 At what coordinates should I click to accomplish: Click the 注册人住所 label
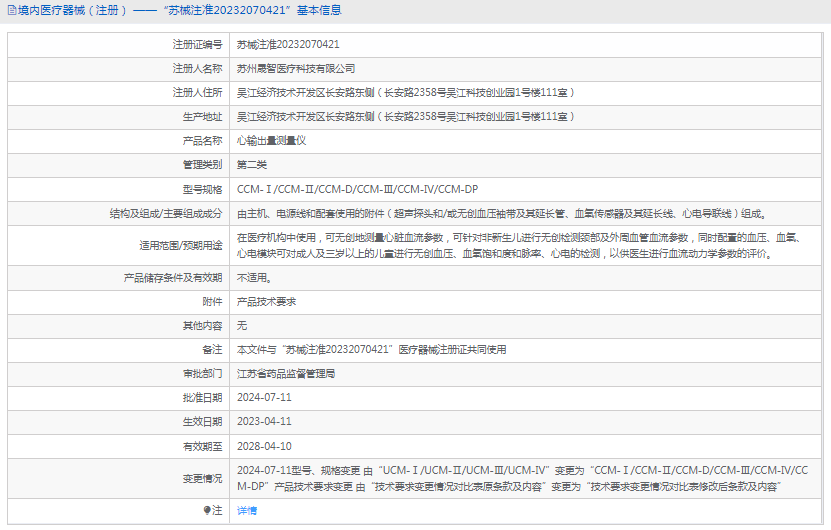click(x=197, y=93)
